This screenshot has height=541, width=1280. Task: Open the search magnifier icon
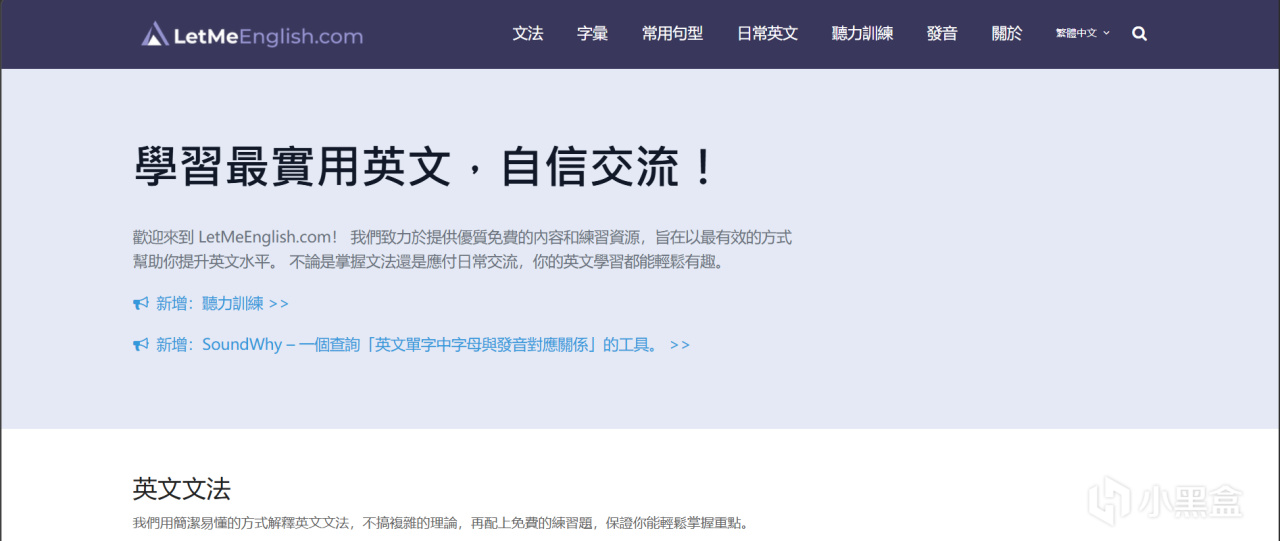1139,34
